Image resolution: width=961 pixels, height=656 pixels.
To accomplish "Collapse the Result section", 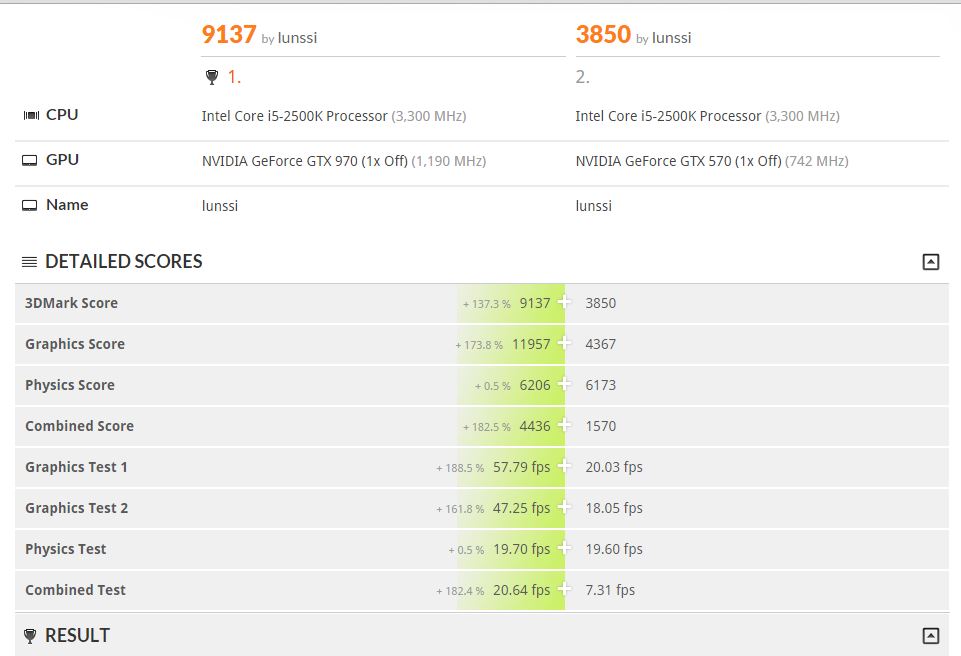I will pyautogui.click(x=930, y=636).
